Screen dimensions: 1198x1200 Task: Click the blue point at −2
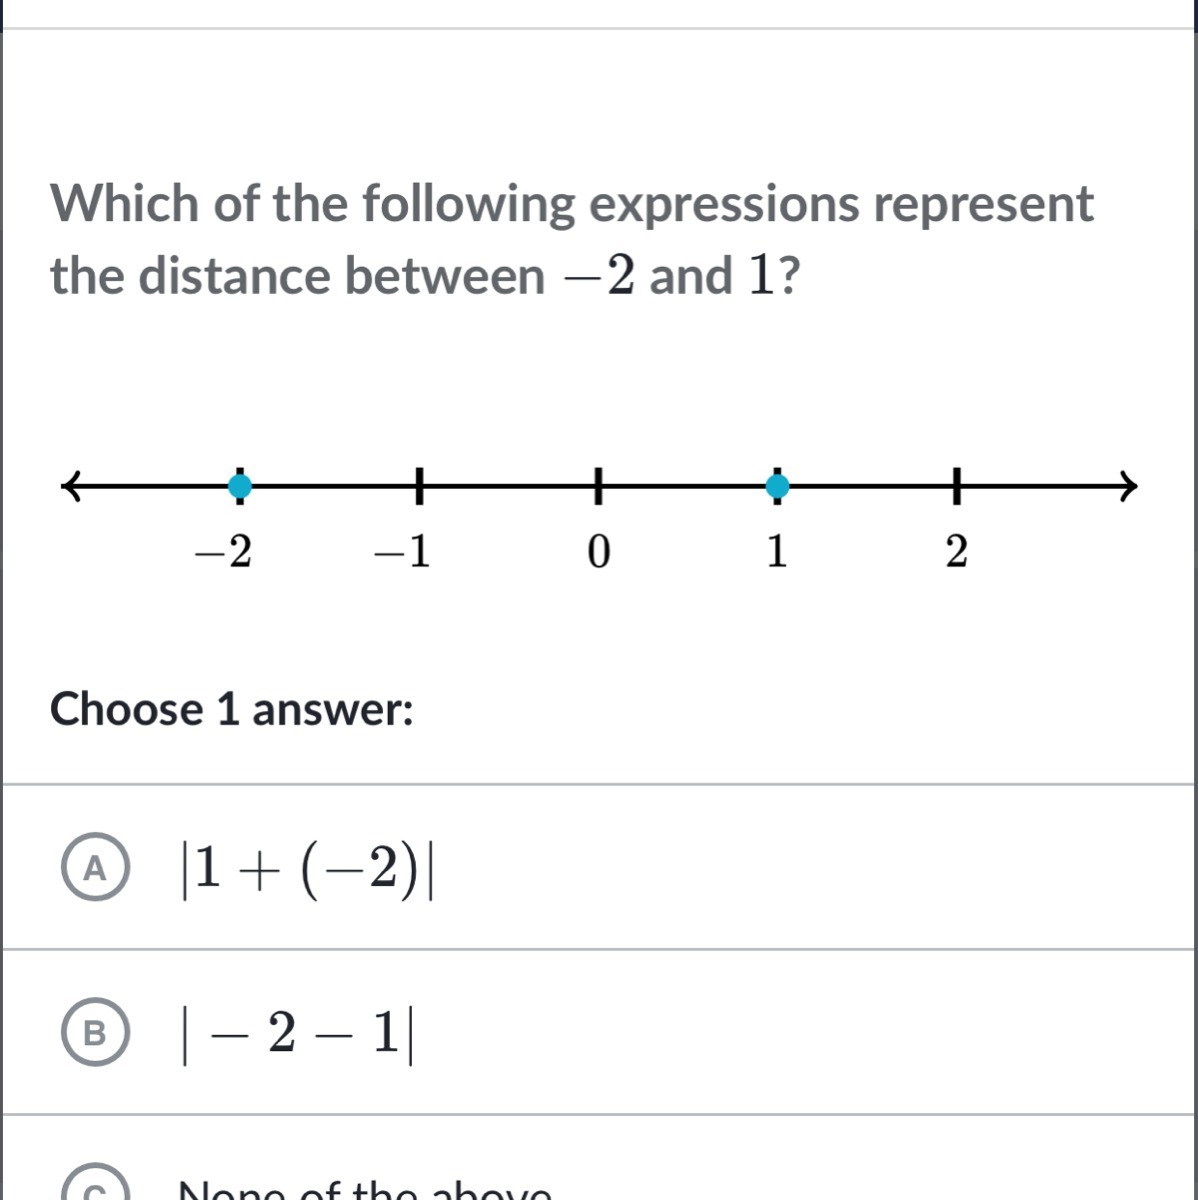coord(239,487)
